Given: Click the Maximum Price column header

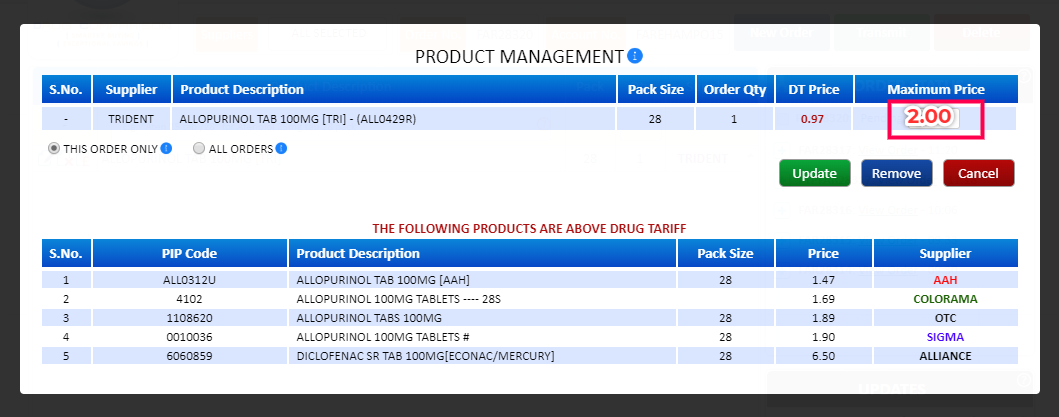Looking at the screenshot, I should (x=935, y=89).
